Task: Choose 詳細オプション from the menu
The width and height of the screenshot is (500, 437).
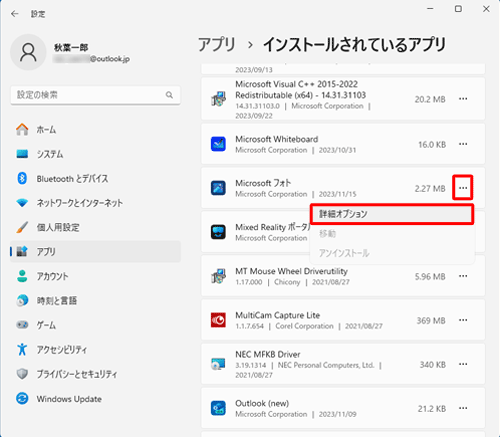Action: (392, 214)
